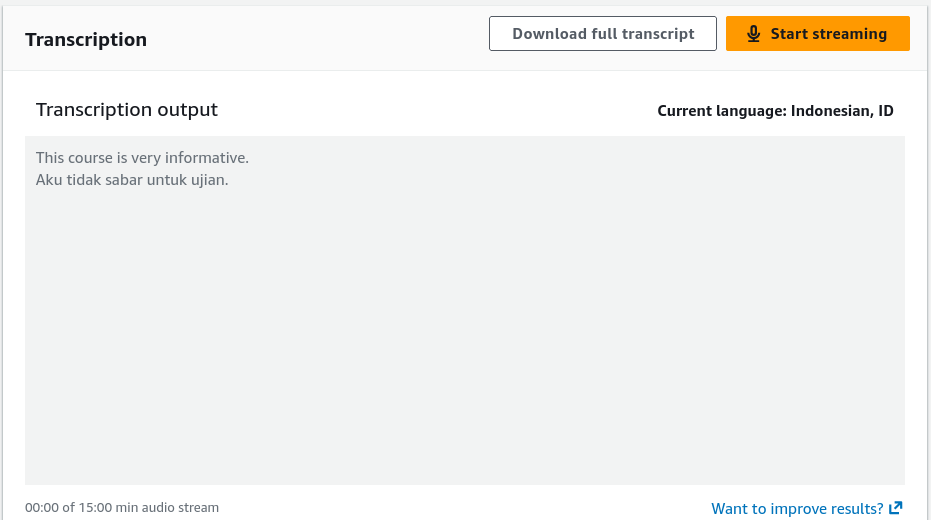Image resolution: width=931 pixels, height=520 pixels.
Task: Click the line 'Aku tidak sabar untuk ujian.'
Action: (x=132, y=180)
